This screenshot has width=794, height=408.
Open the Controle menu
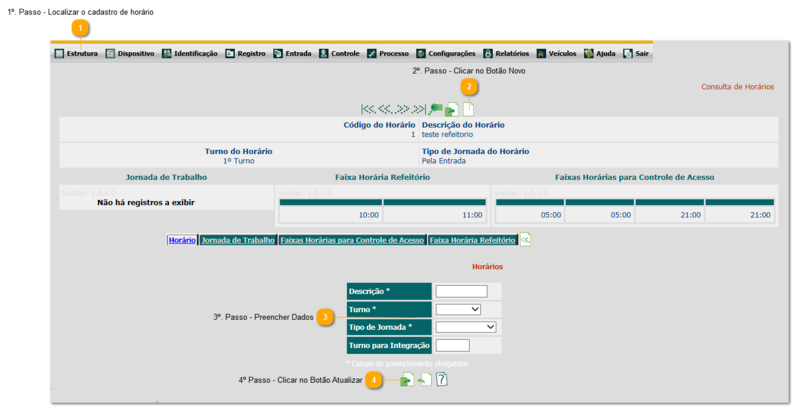pyautogui.click(x=339, y=53)
